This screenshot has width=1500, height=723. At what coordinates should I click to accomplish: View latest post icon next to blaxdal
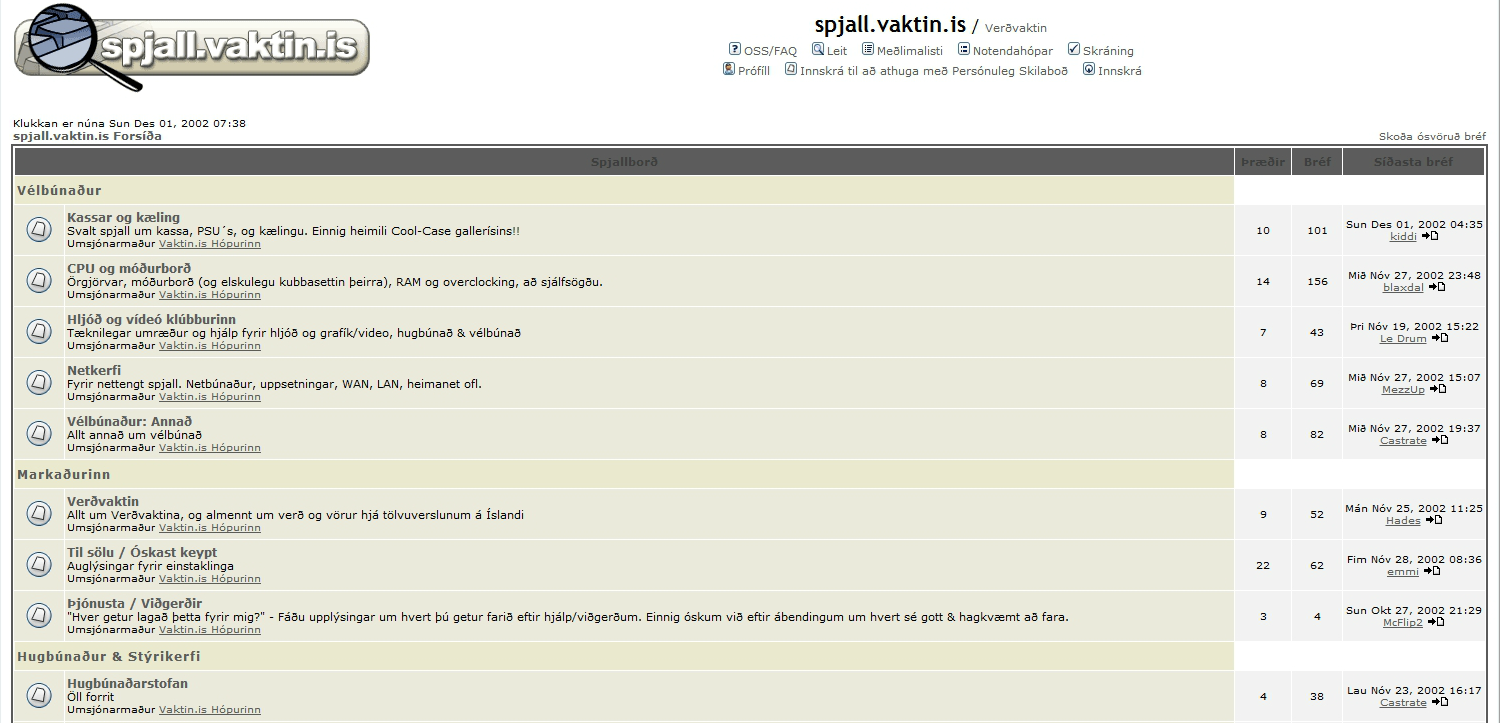coord(1437,288)
